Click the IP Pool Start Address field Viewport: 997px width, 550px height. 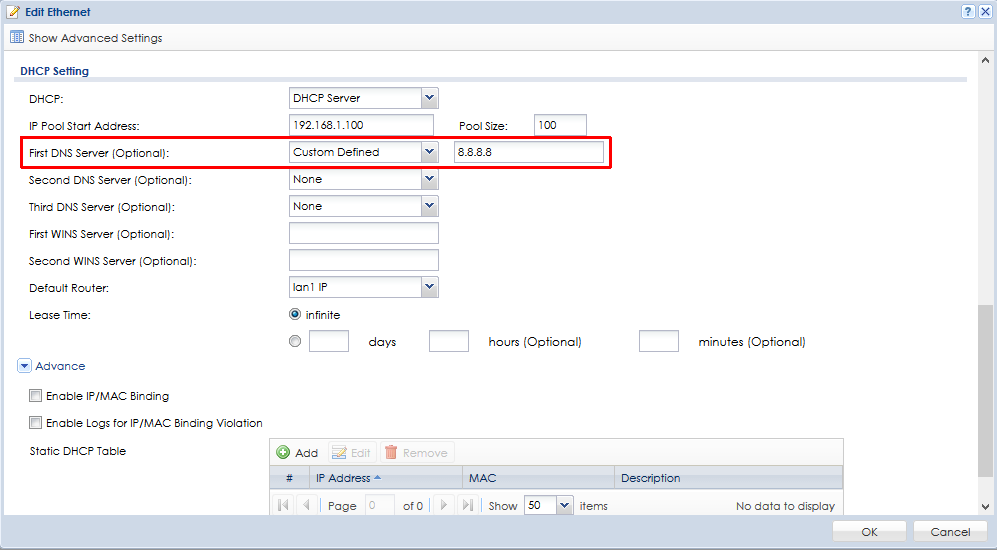click(x=361, y=125)
